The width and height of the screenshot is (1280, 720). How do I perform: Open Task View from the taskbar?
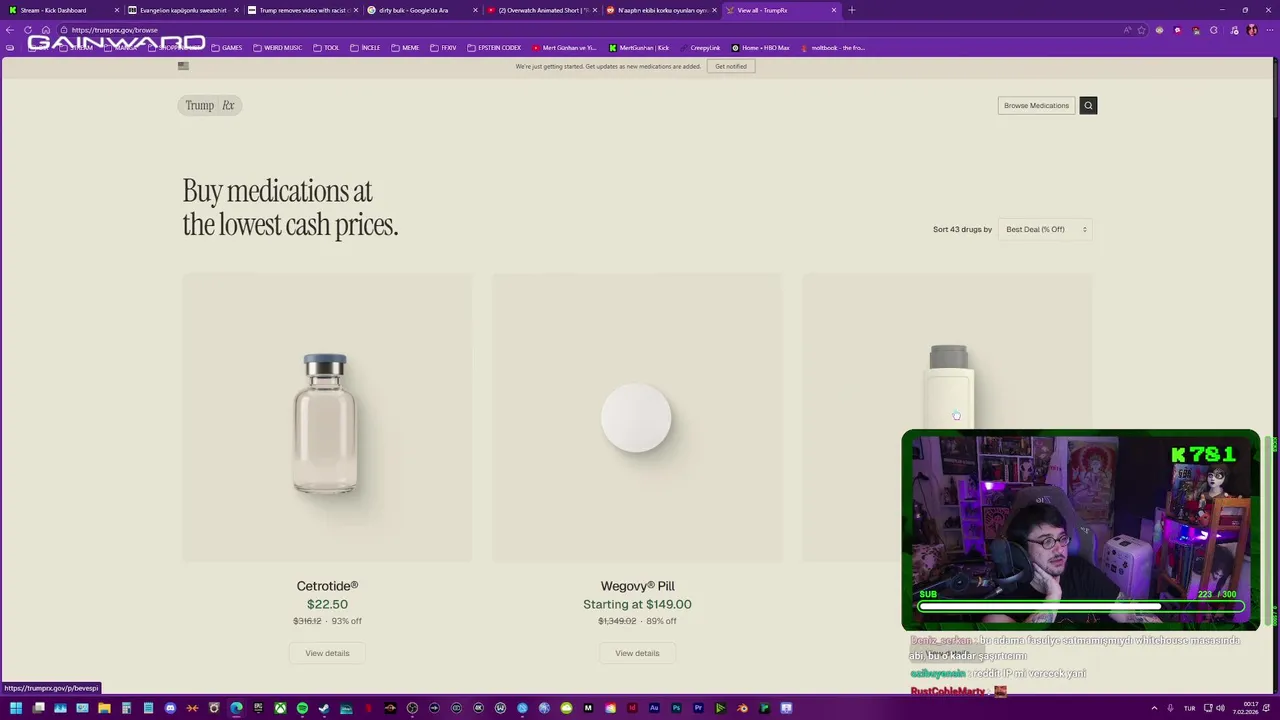pyautogui.click(x=39, y=708)
